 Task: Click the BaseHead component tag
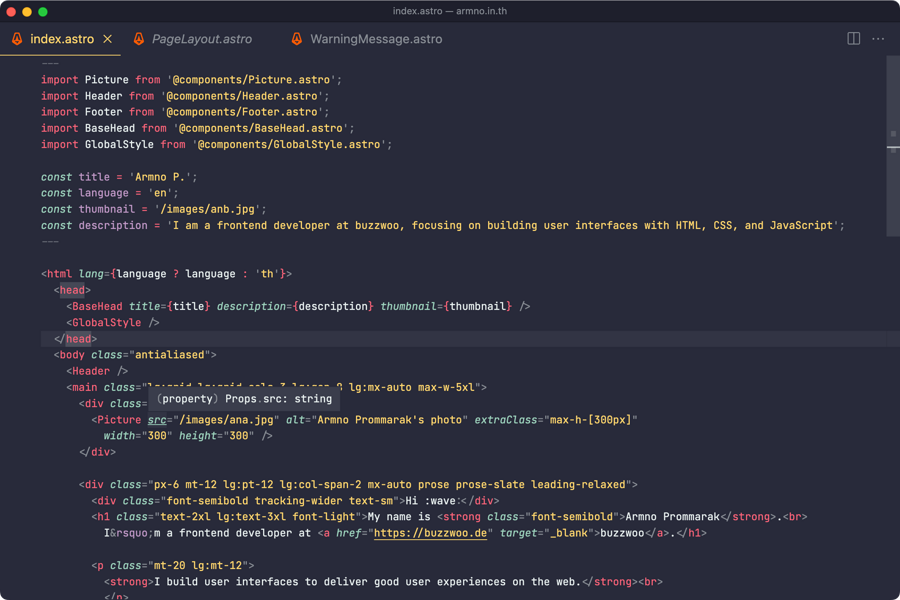coord(97,306)
